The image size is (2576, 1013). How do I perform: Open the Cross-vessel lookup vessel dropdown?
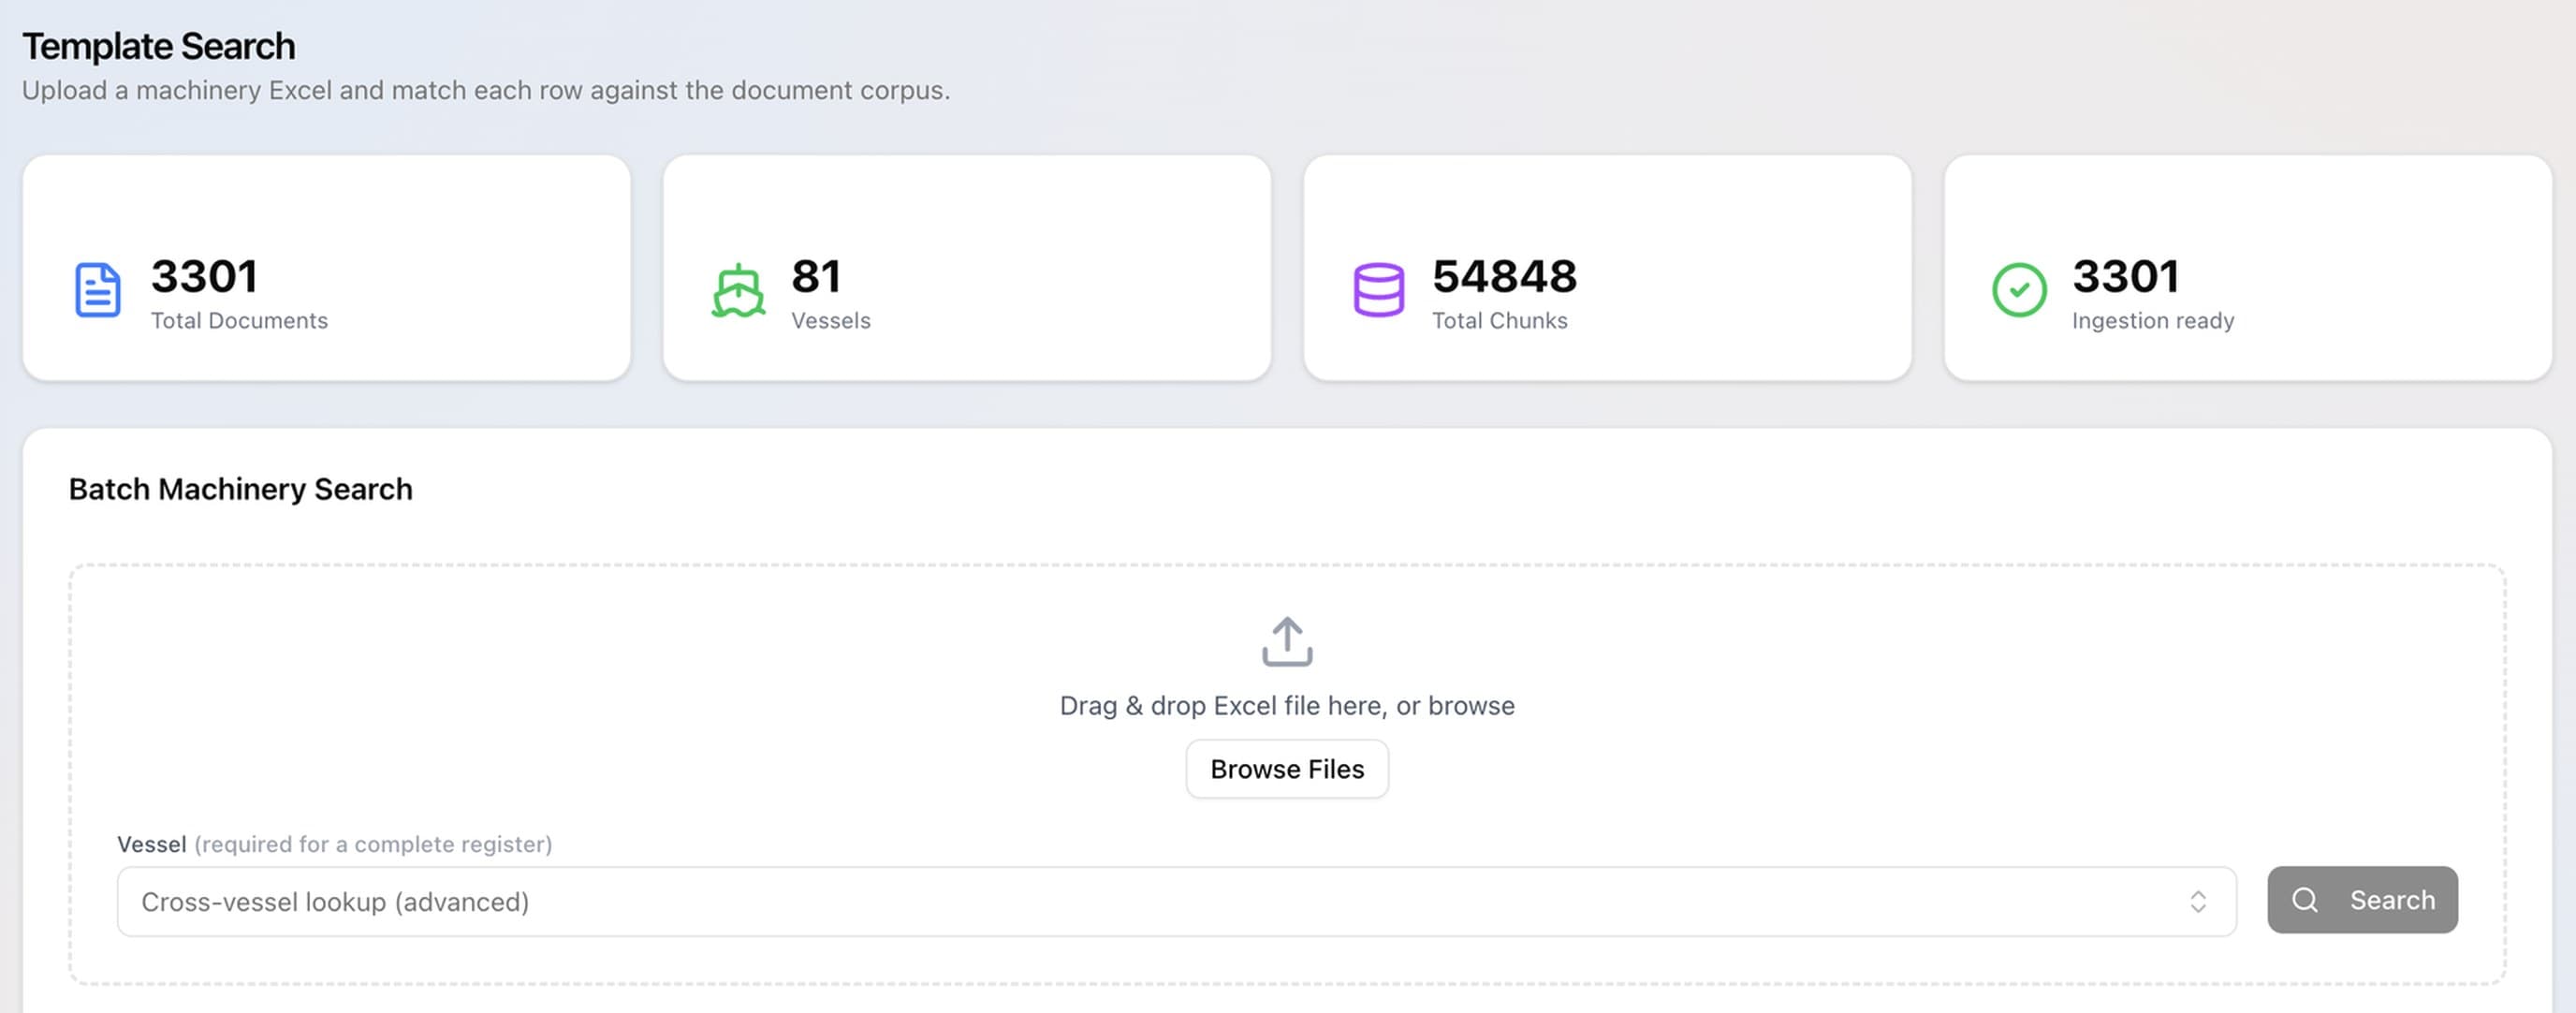point(1176,901)
